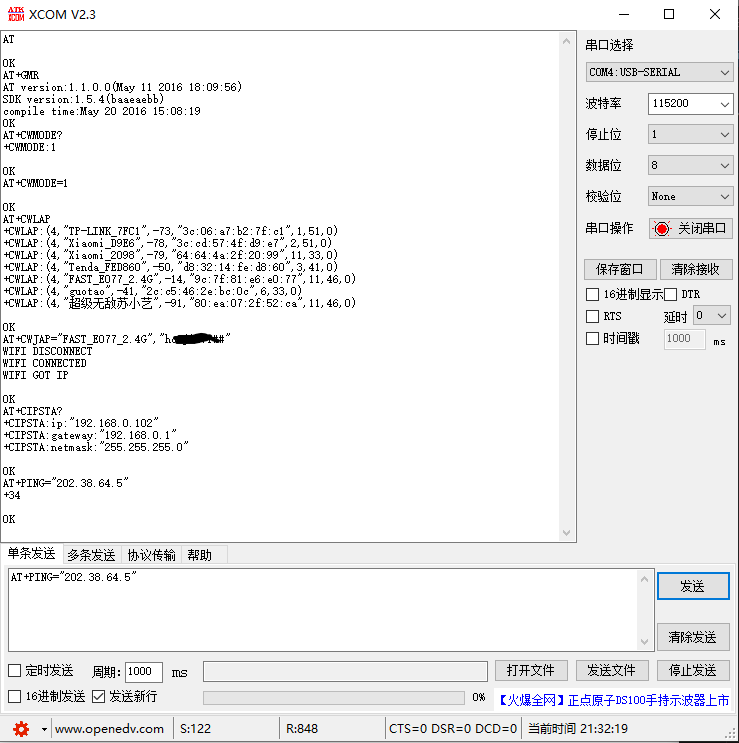Image resolution: width=739 pixels, height=743 pixels.
Task: Click the receive window scroll down arrow
Action: (567, 533)
